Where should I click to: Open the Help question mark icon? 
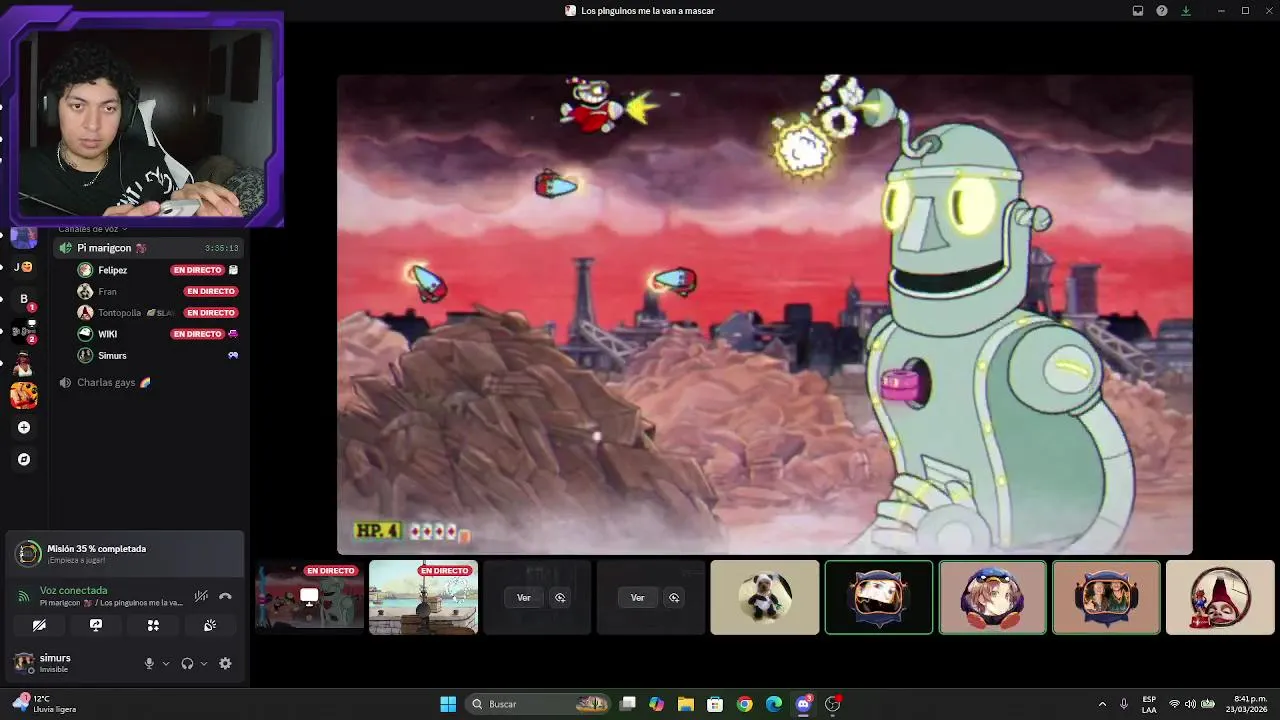click(x=1162, y=11)
